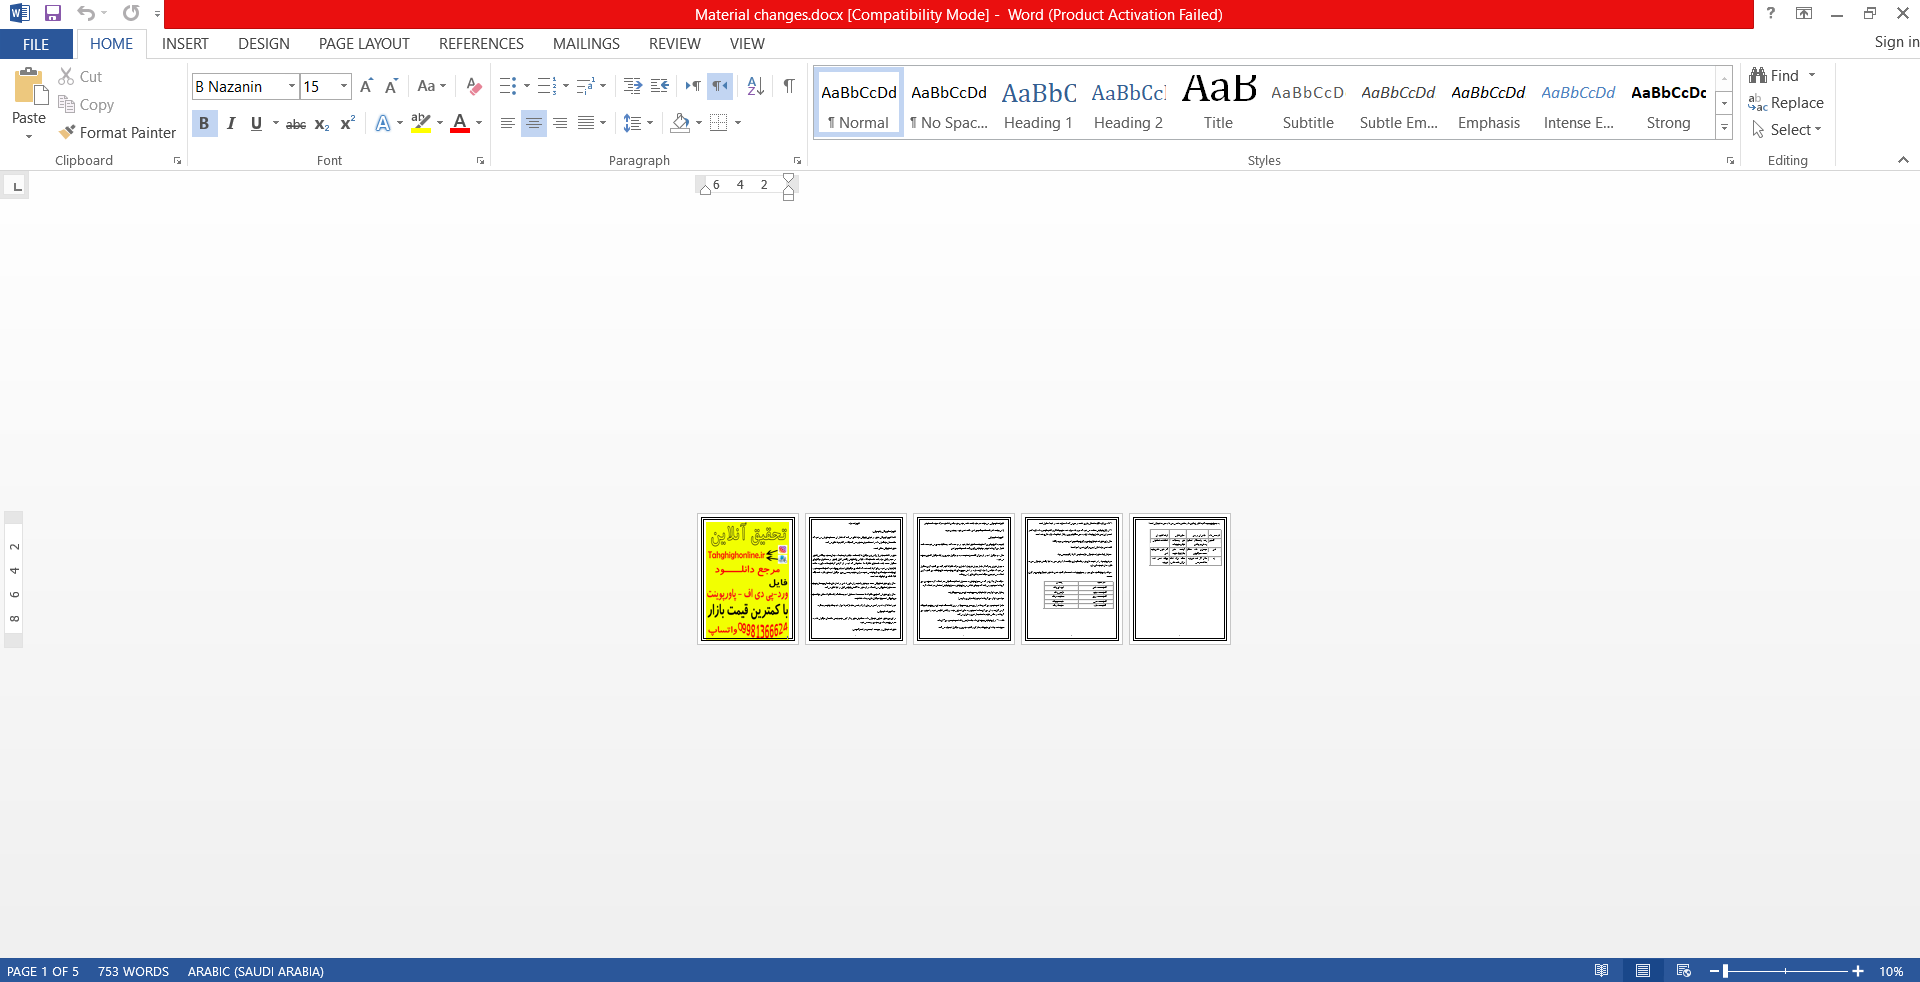Toggle Show/Hide paragraph marks
This screenshot has width=1920, height=982.
789,86
